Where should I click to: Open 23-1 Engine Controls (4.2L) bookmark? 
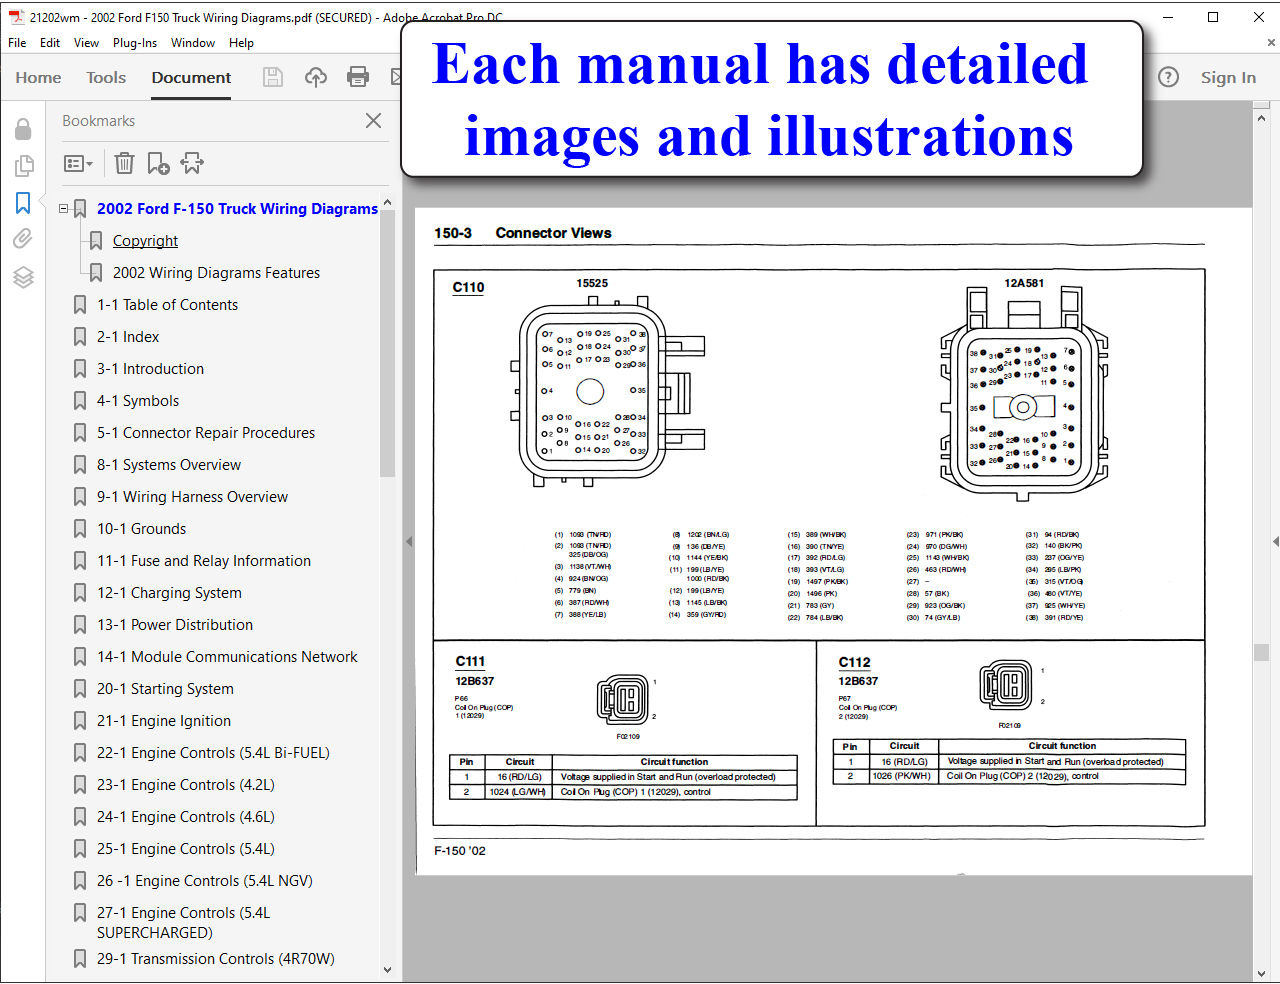point(186,785)
